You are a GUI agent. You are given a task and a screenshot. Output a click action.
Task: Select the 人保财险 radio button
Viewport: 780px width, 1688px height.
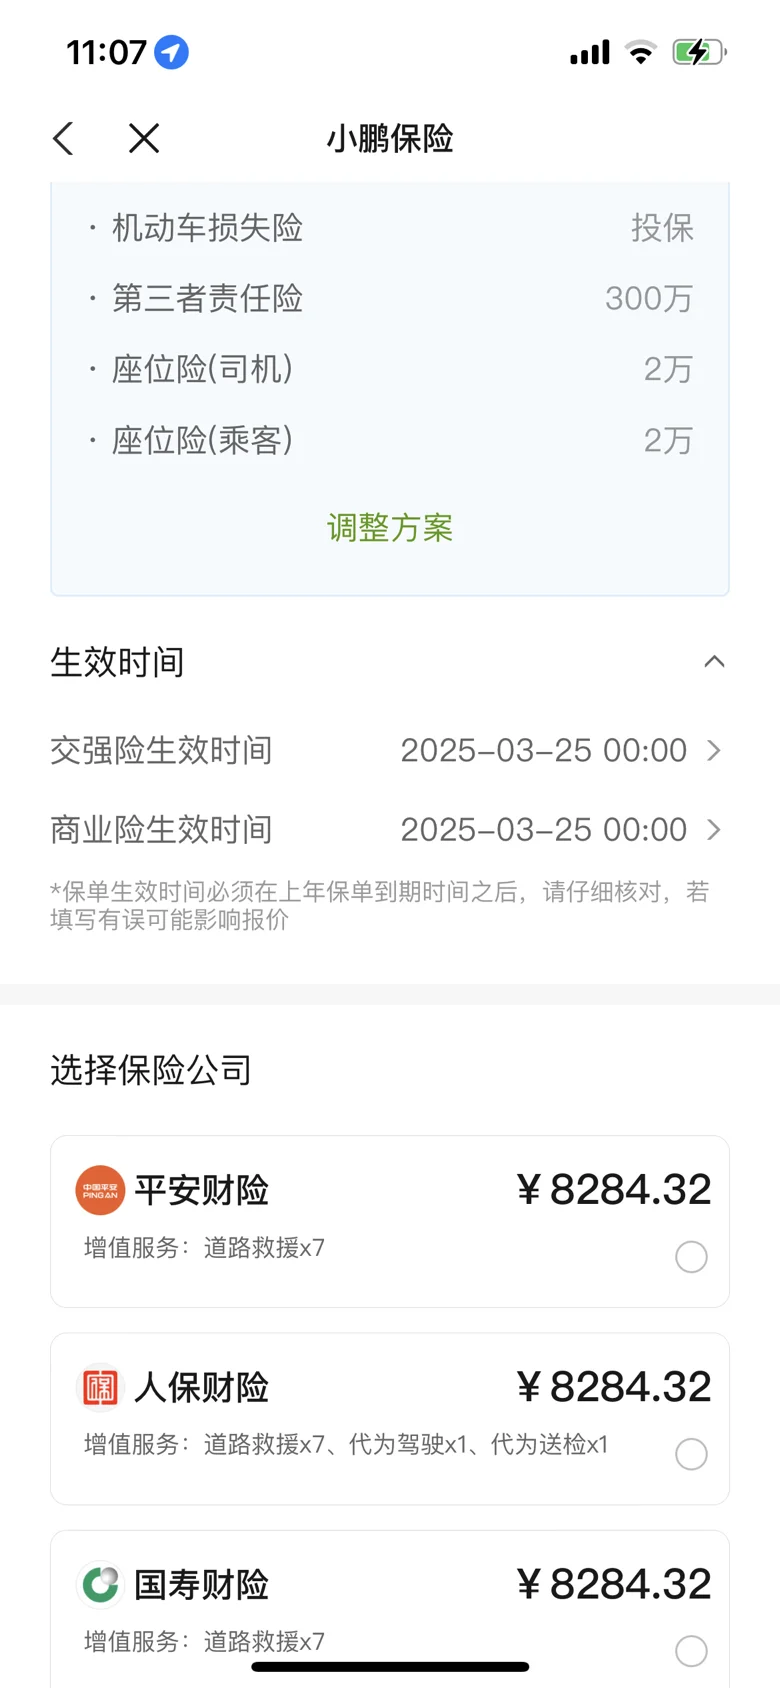pos(691,1453)
